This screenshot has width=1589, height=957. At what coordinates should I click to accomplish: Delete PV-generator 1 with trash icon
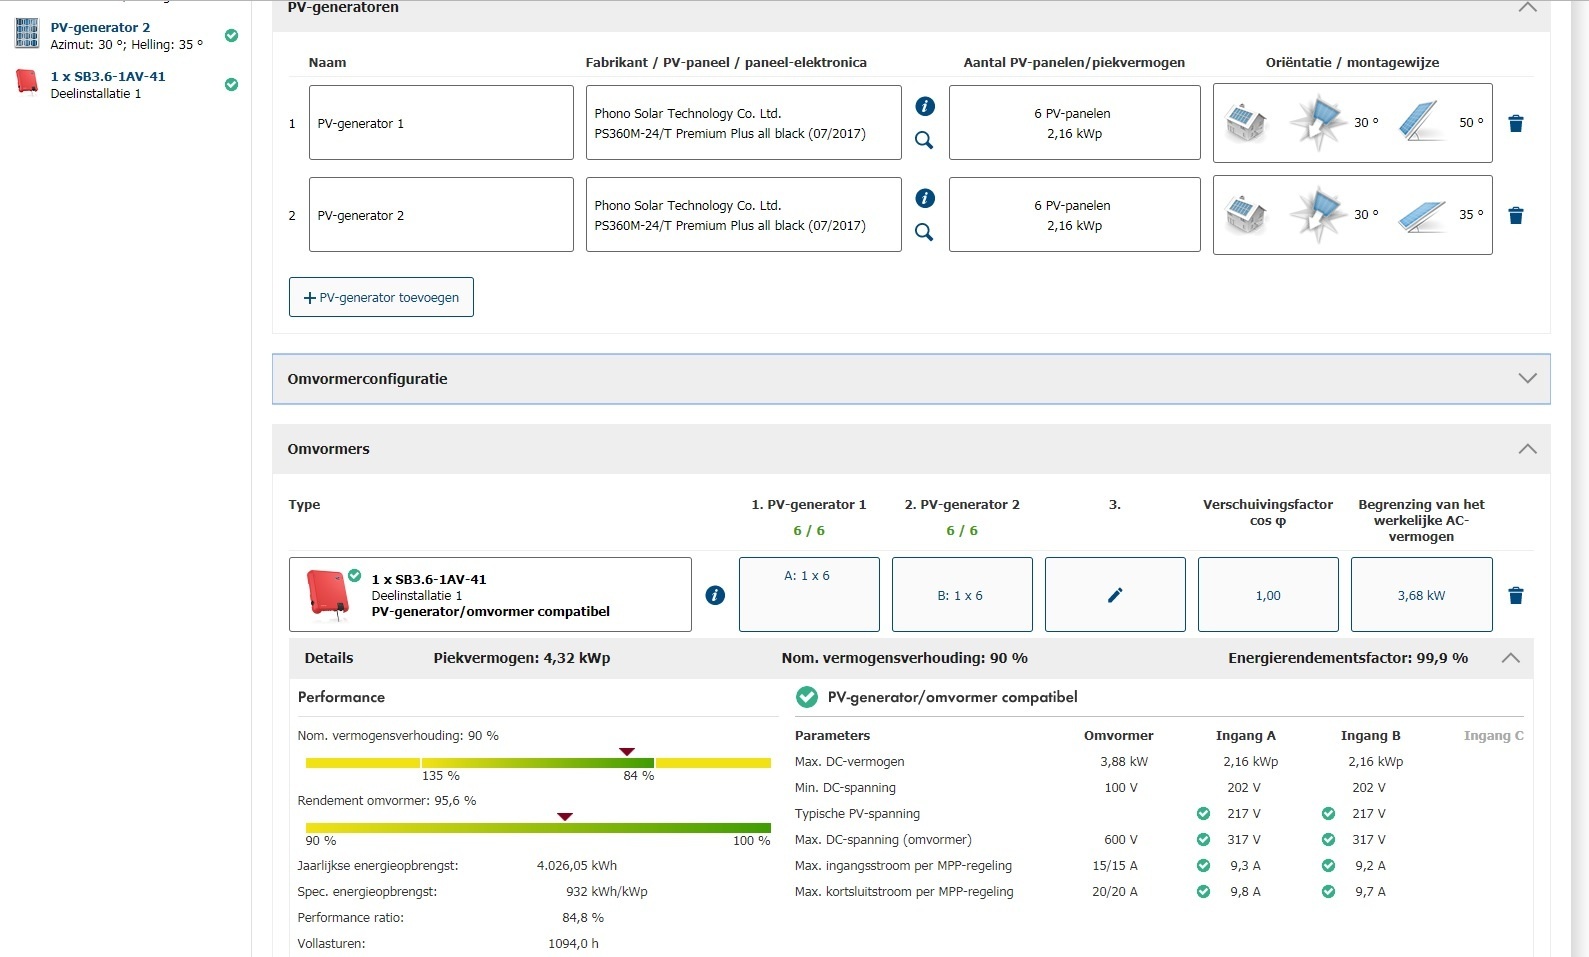tap(1515, 124)
